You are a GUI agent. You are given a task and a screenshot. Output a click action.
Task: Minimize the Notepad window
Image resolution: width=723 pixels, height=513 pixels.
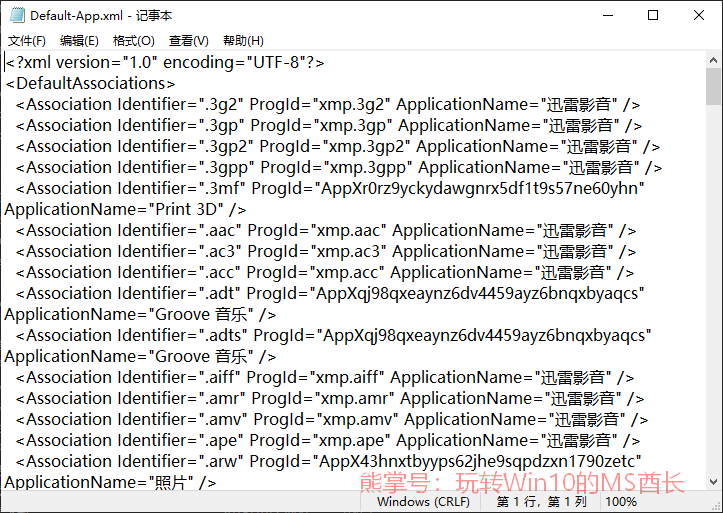click(608, 15)
